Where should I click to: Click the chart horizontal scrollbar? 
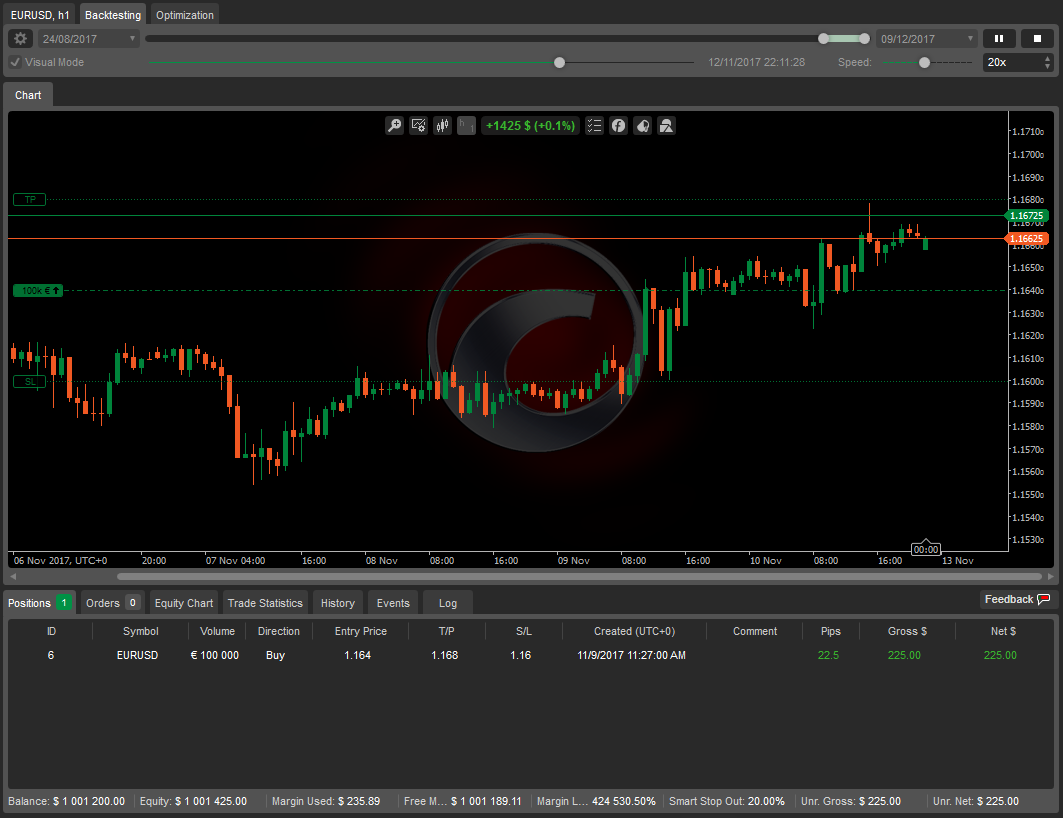580,577
